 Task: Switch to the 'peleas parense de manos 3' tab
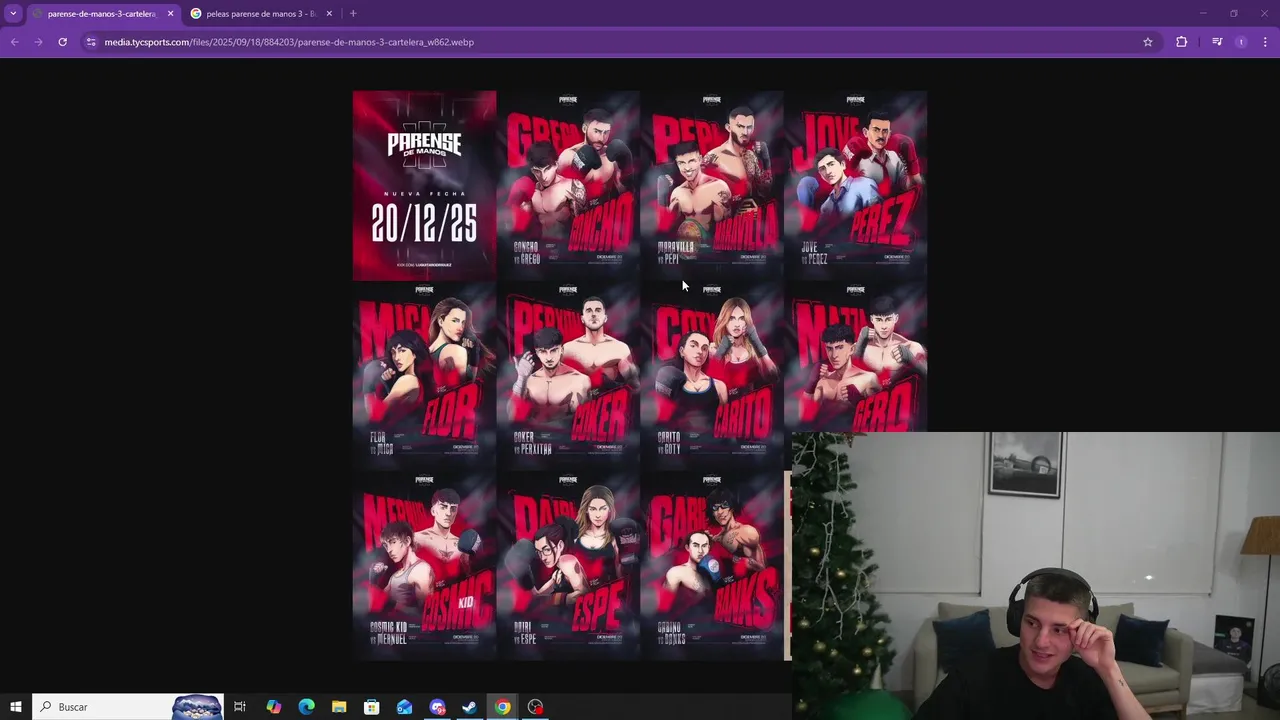260,14
